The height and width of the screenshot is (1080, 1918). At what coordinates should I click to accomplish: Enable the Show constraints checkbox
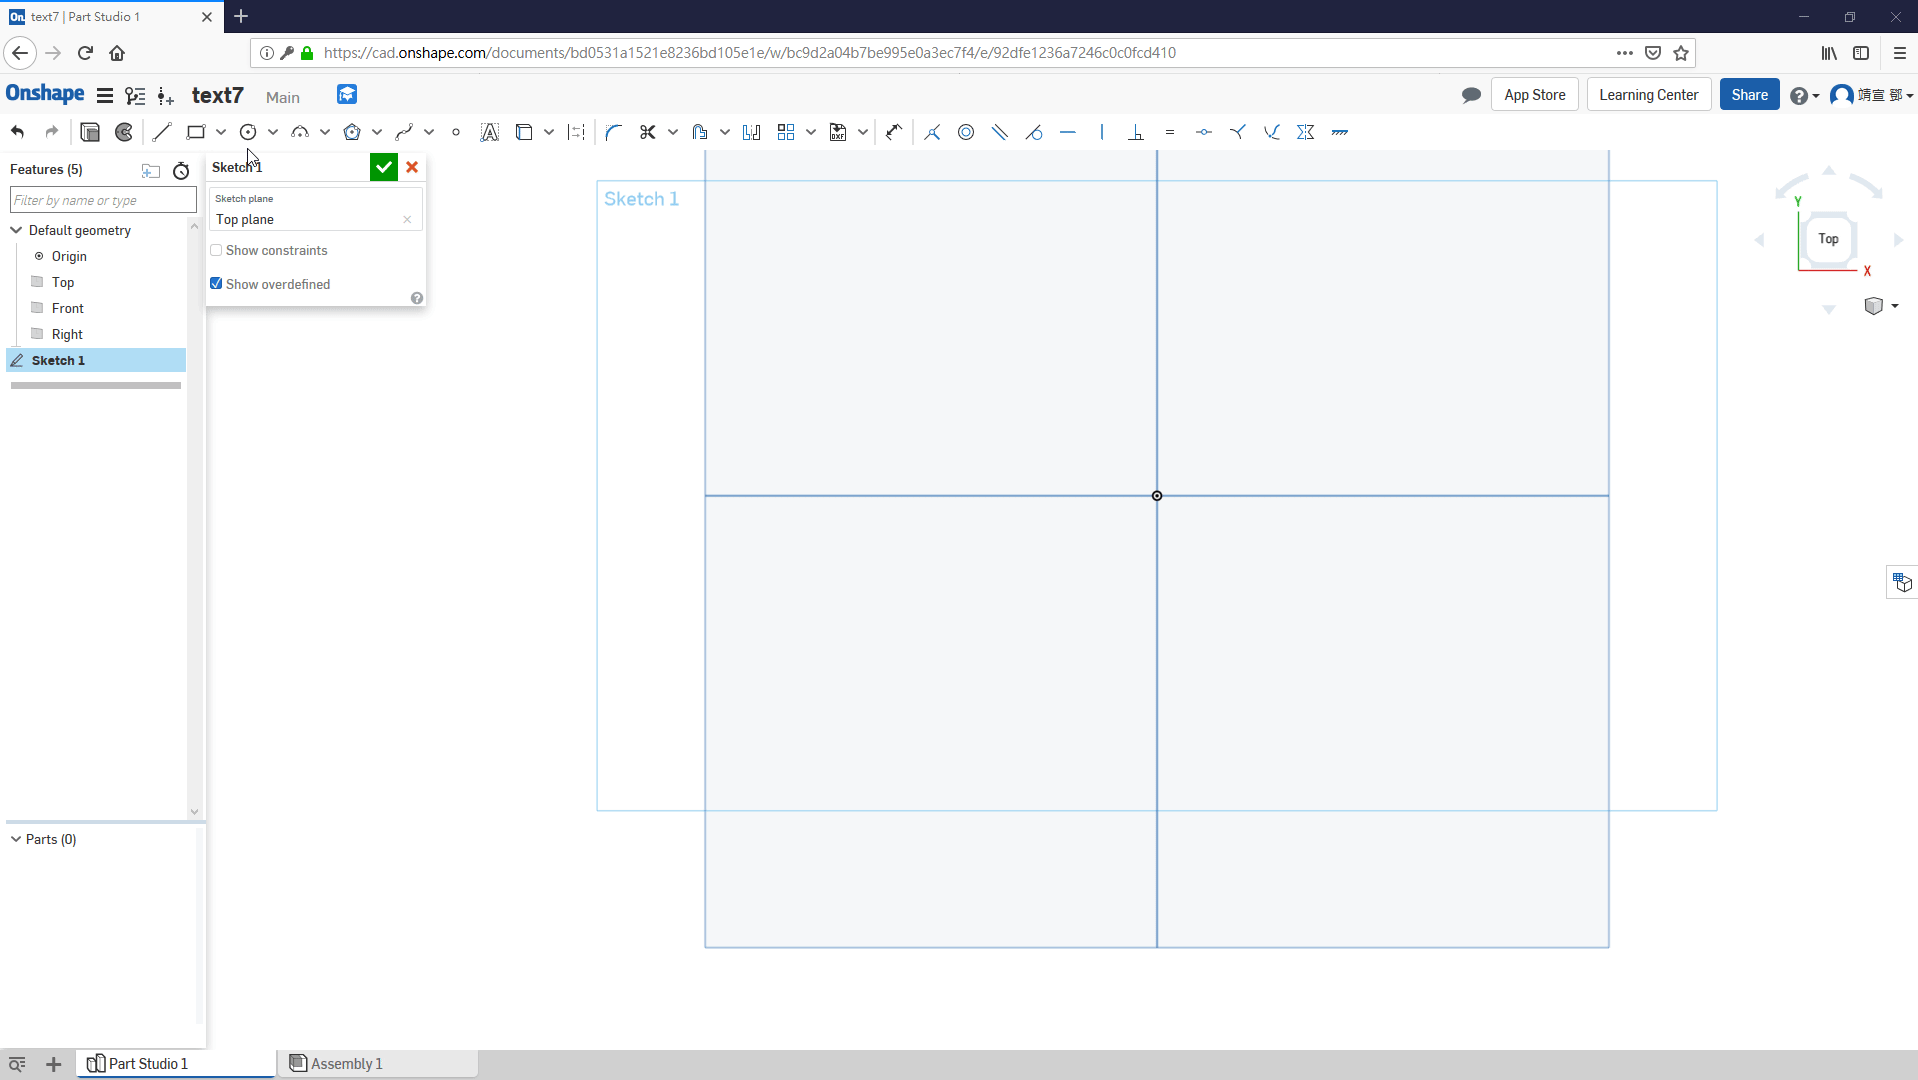point(216,250)
